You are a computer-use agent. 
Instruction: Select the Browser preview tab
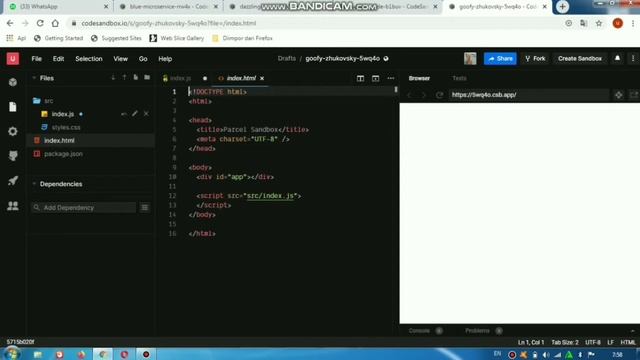tap(419, 78)
